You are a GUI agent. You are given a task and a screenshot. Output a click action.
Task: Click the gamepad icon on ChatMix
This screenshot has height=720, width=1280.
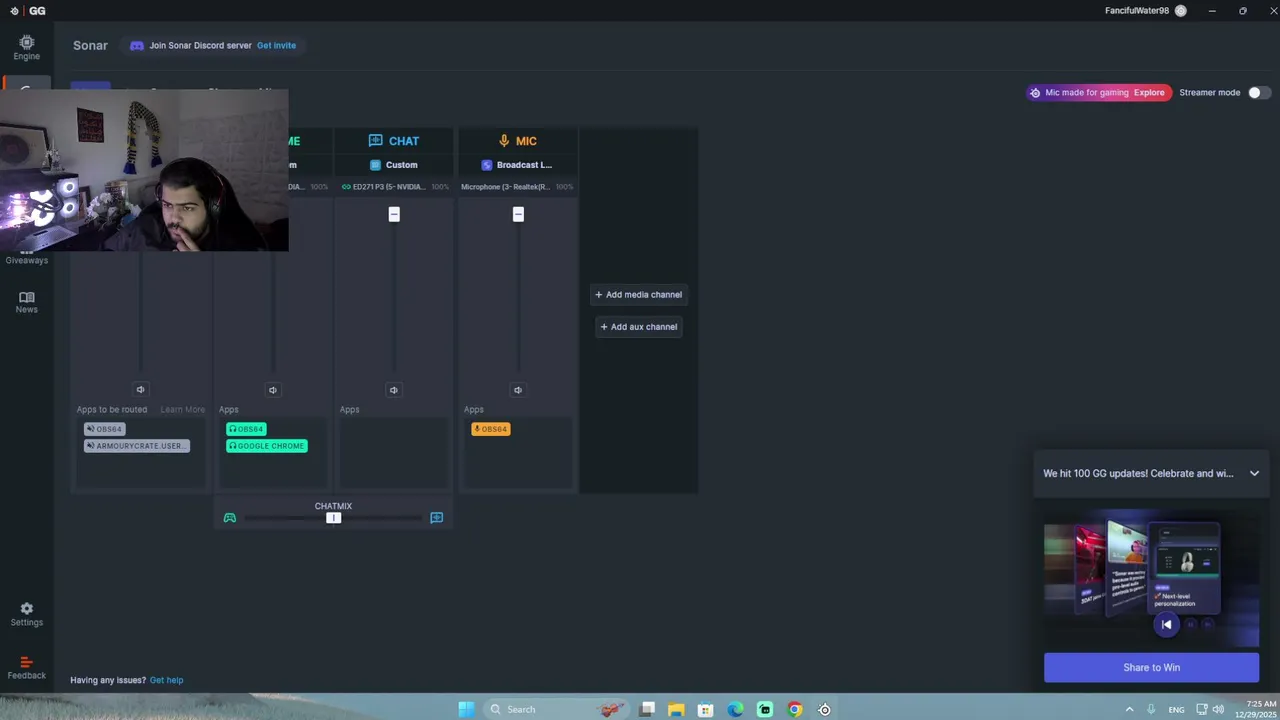tap(230, 517)
